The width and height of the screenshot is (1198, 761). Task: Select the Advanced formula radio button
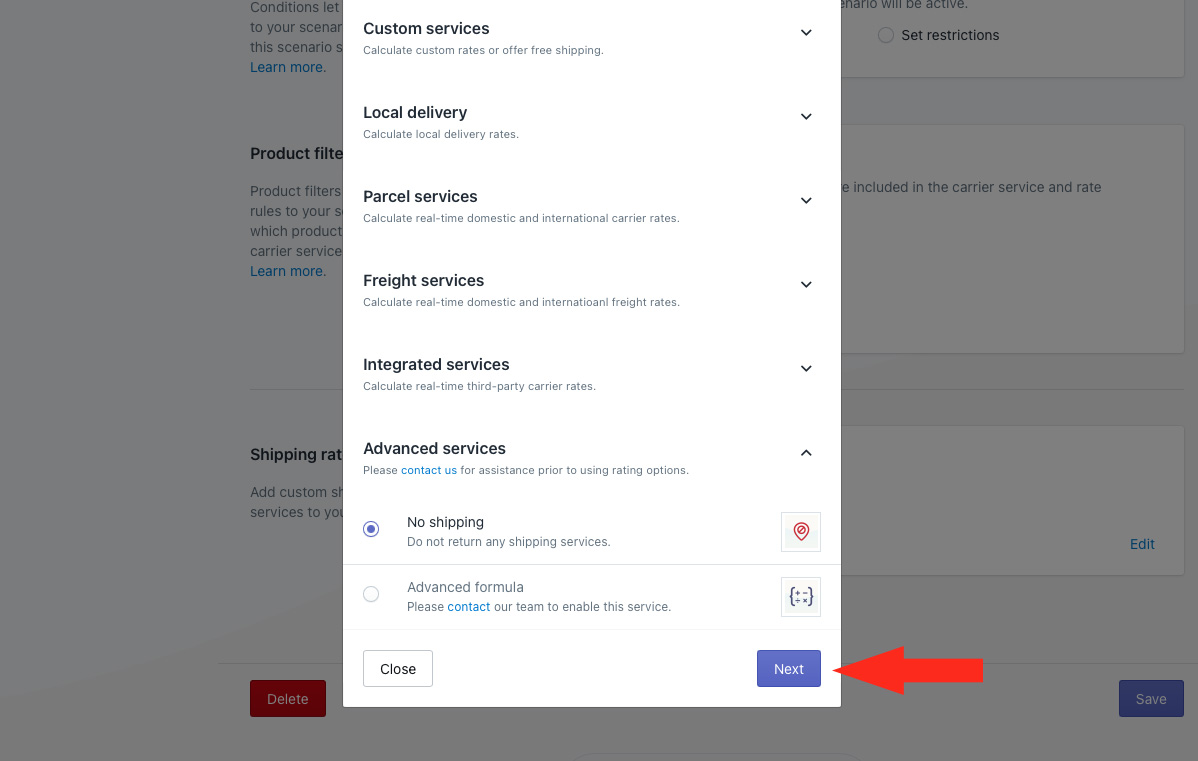click(x=371, y=594)
